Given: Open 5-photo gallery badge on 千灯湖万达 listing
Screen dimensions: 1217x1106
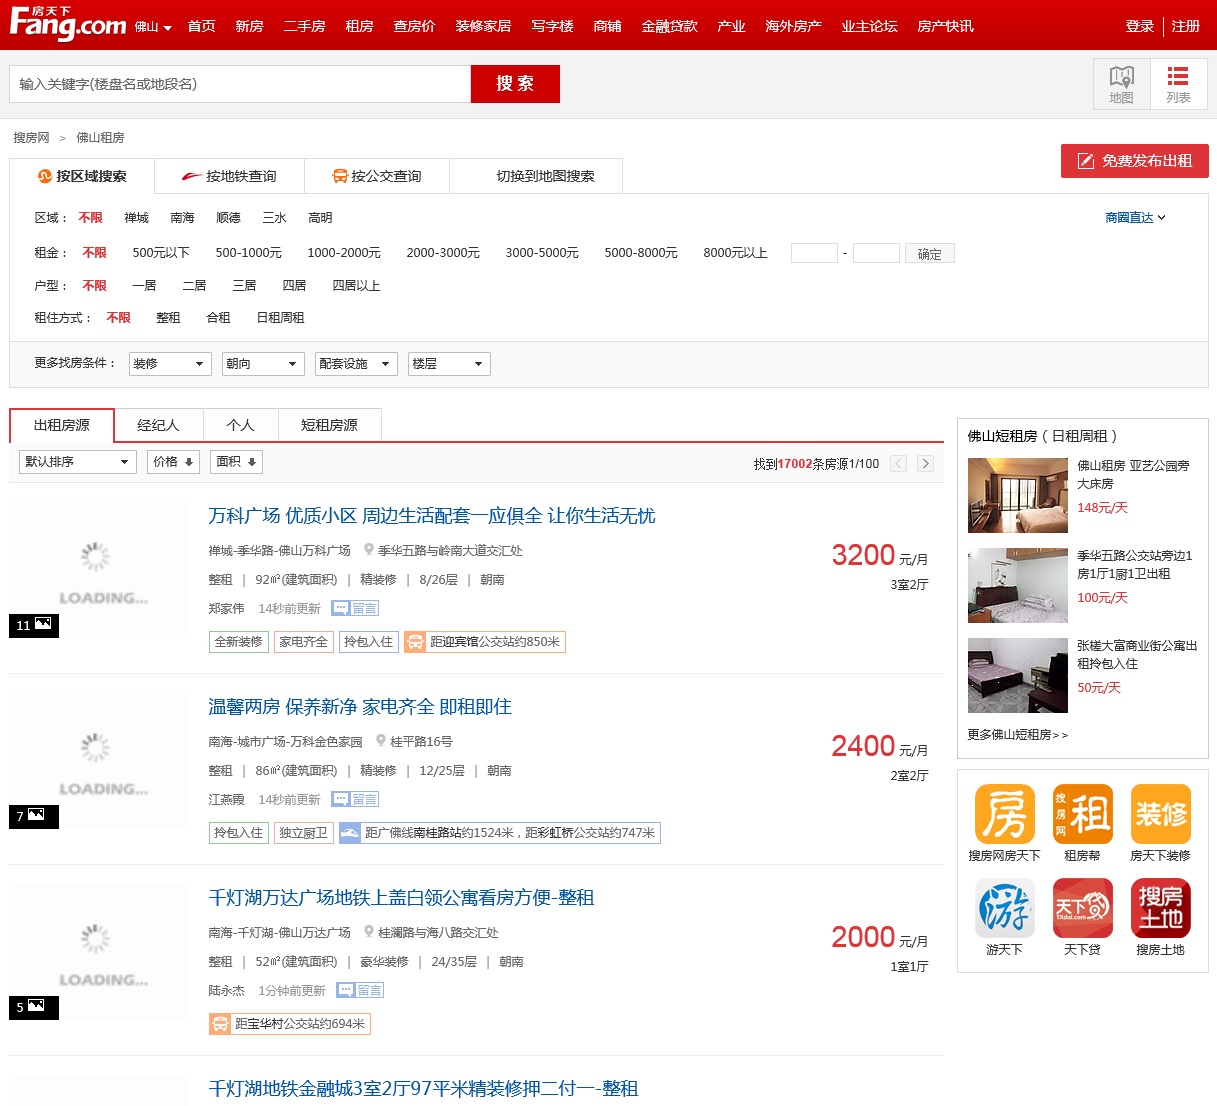Looking at the screenshot, I should pyautogui.click(x=34, y=1007).
